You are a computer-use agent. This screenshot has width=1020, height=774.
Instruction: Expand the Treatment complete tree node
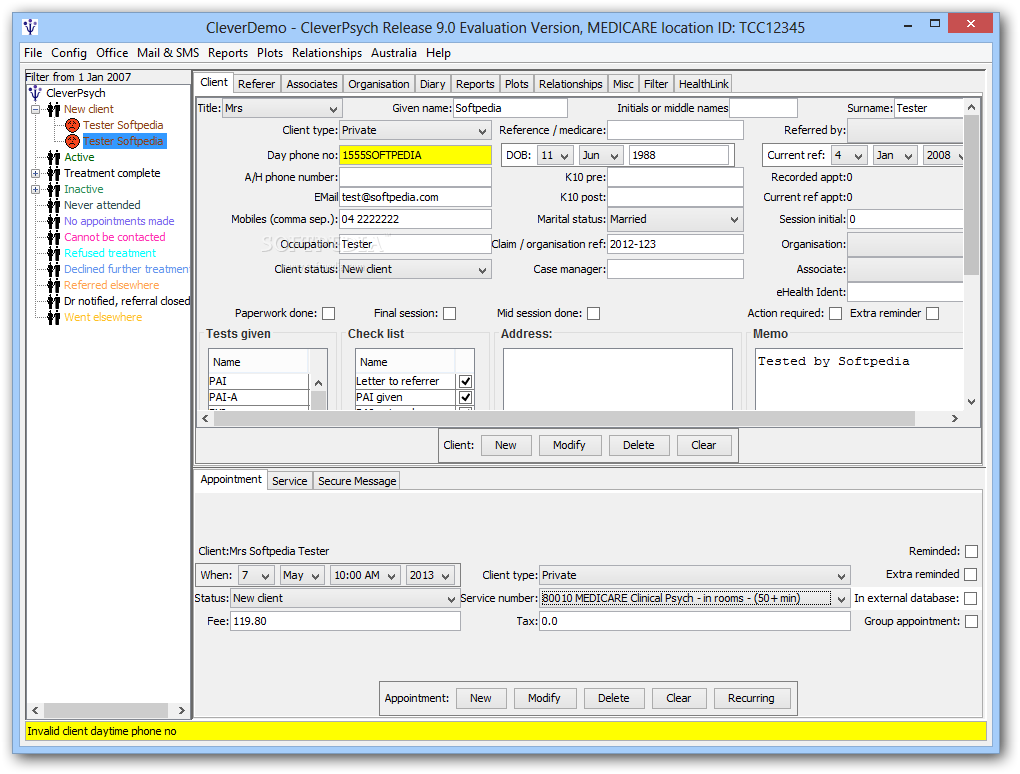36,174
